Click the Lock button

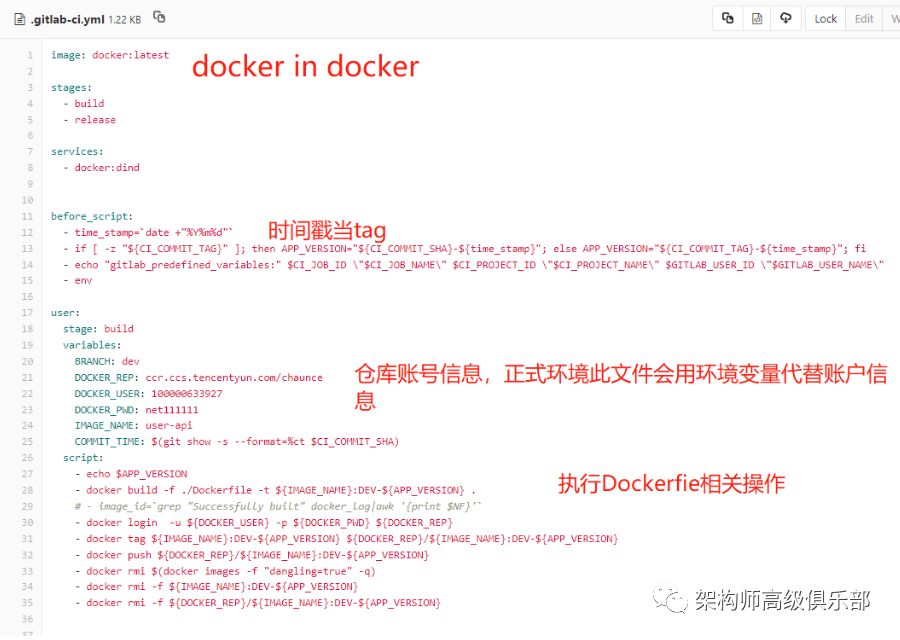click(x=824, y=17)
